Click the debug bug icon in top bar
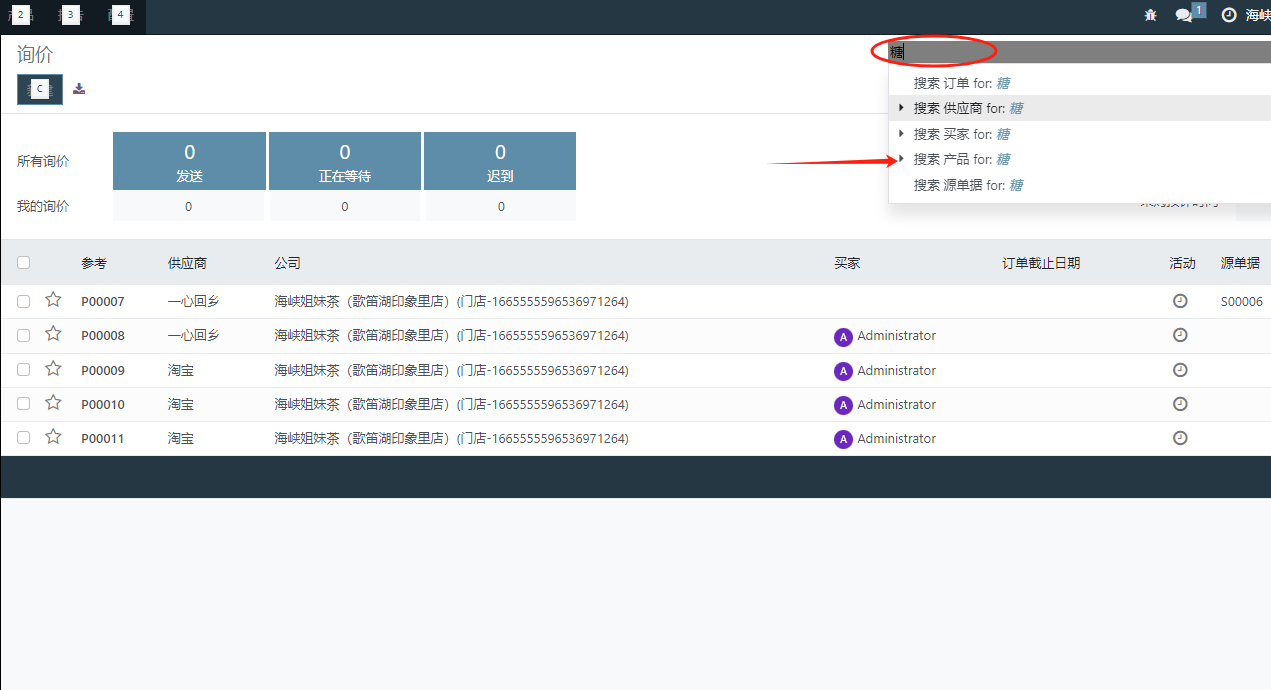The width and height of the screenshot is (1271, 690). pos(1150,15)
